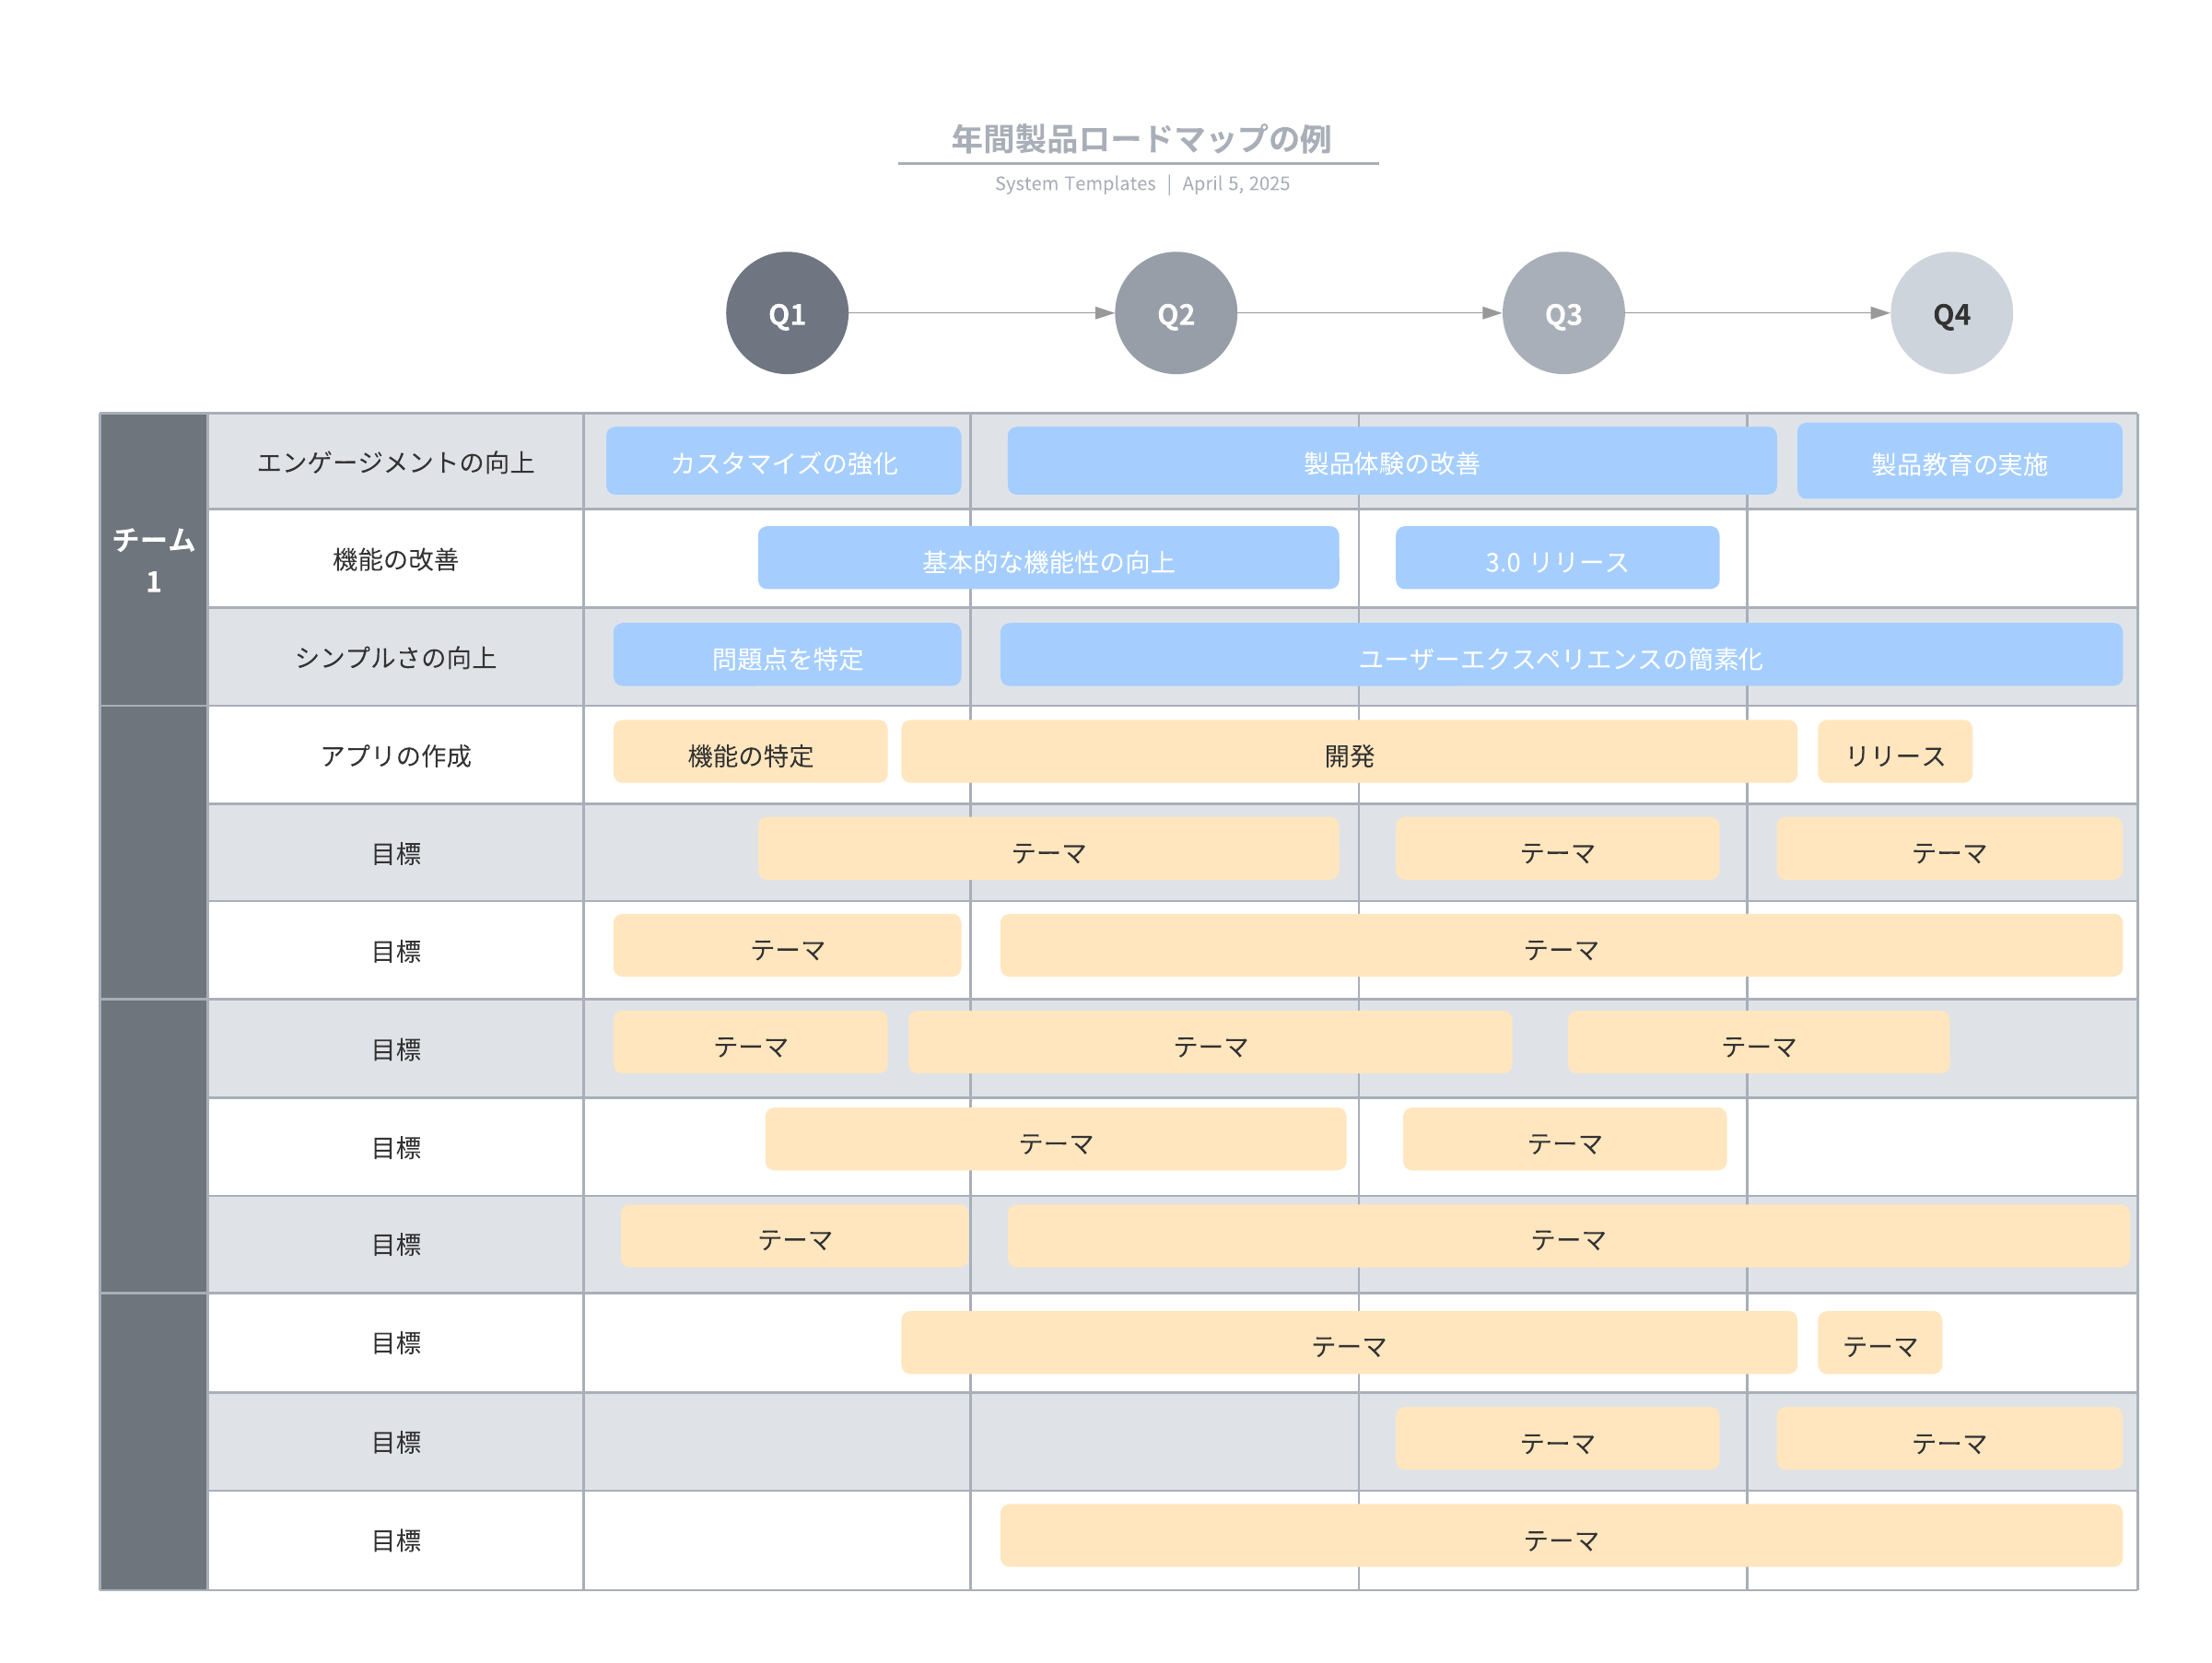
Task: Select the 3.0 リリース bar
Action: click(1556, 560)
